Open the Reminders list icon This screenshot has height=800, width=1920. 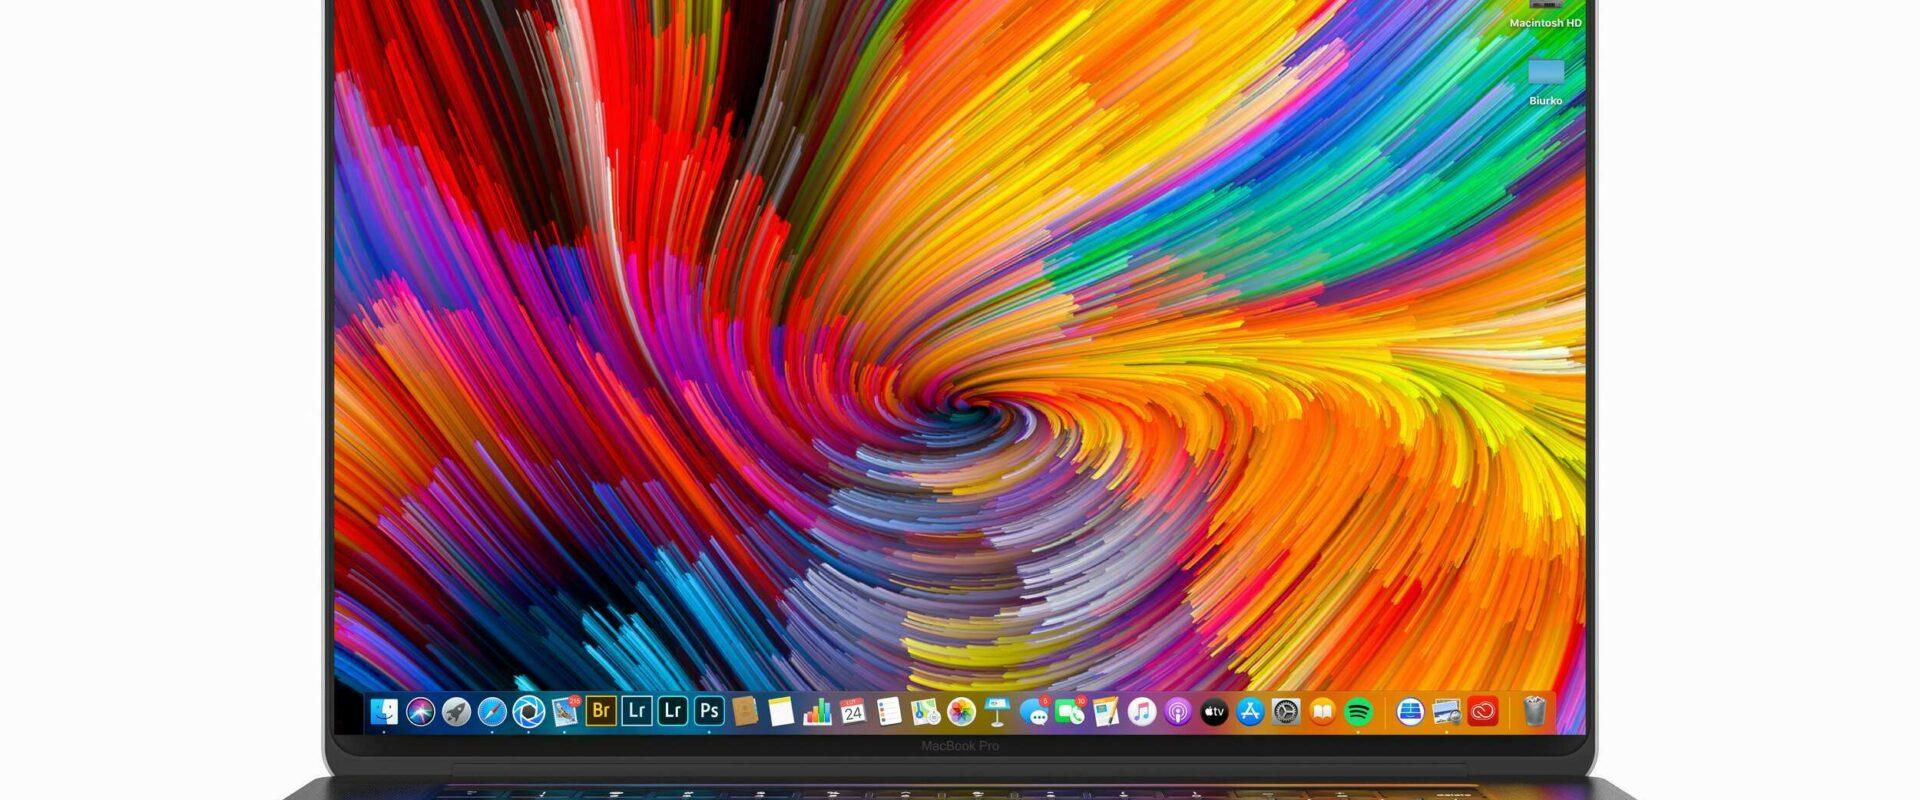(889, 711)
